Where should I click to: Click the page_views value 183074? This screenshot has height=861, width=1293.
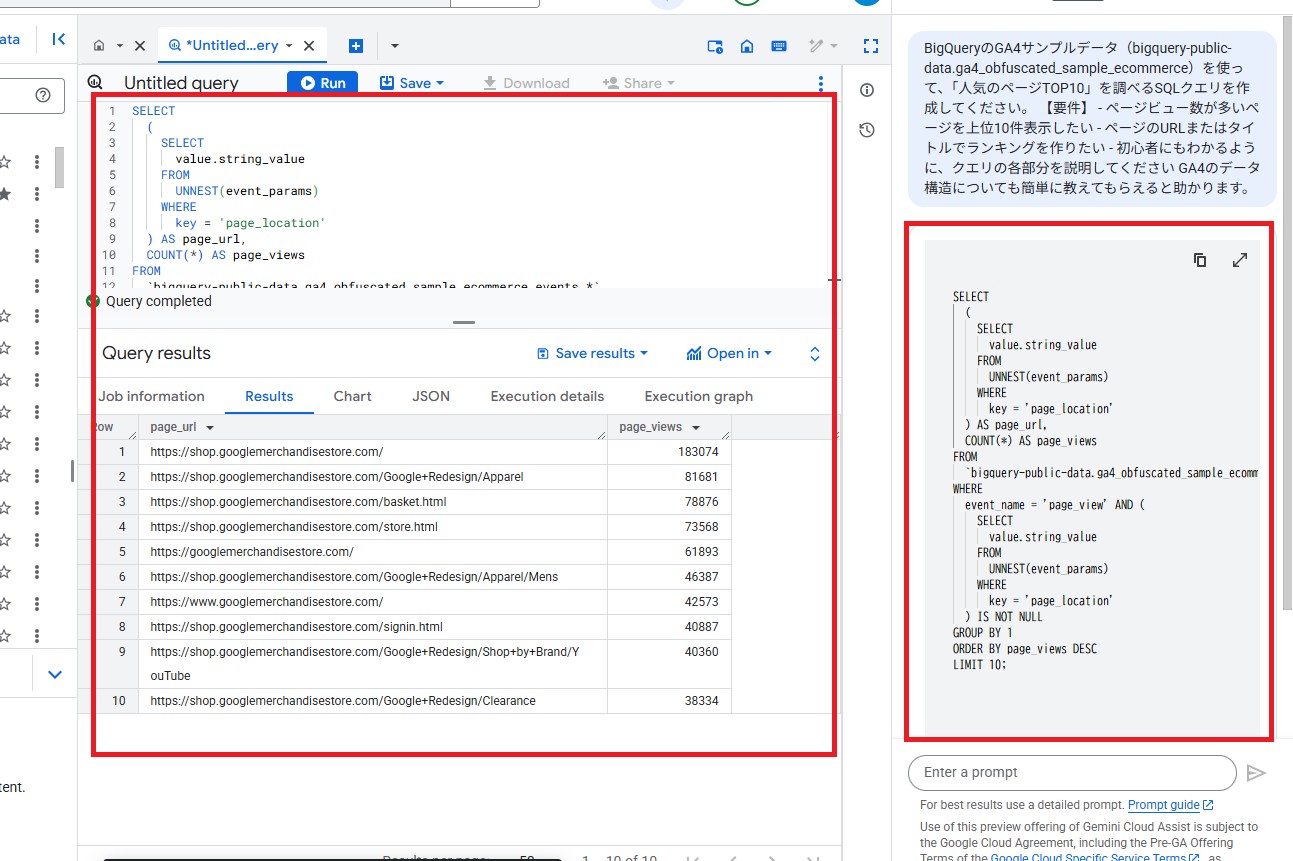[x=698, y=452]
